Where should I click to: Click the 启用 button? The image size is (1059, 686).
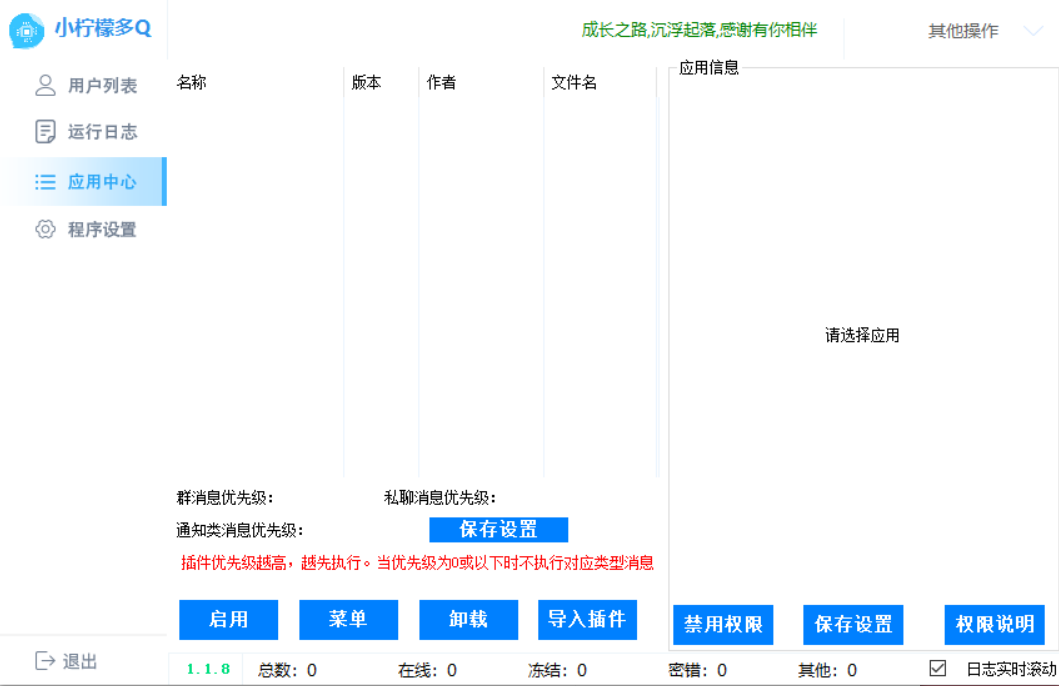228,620
